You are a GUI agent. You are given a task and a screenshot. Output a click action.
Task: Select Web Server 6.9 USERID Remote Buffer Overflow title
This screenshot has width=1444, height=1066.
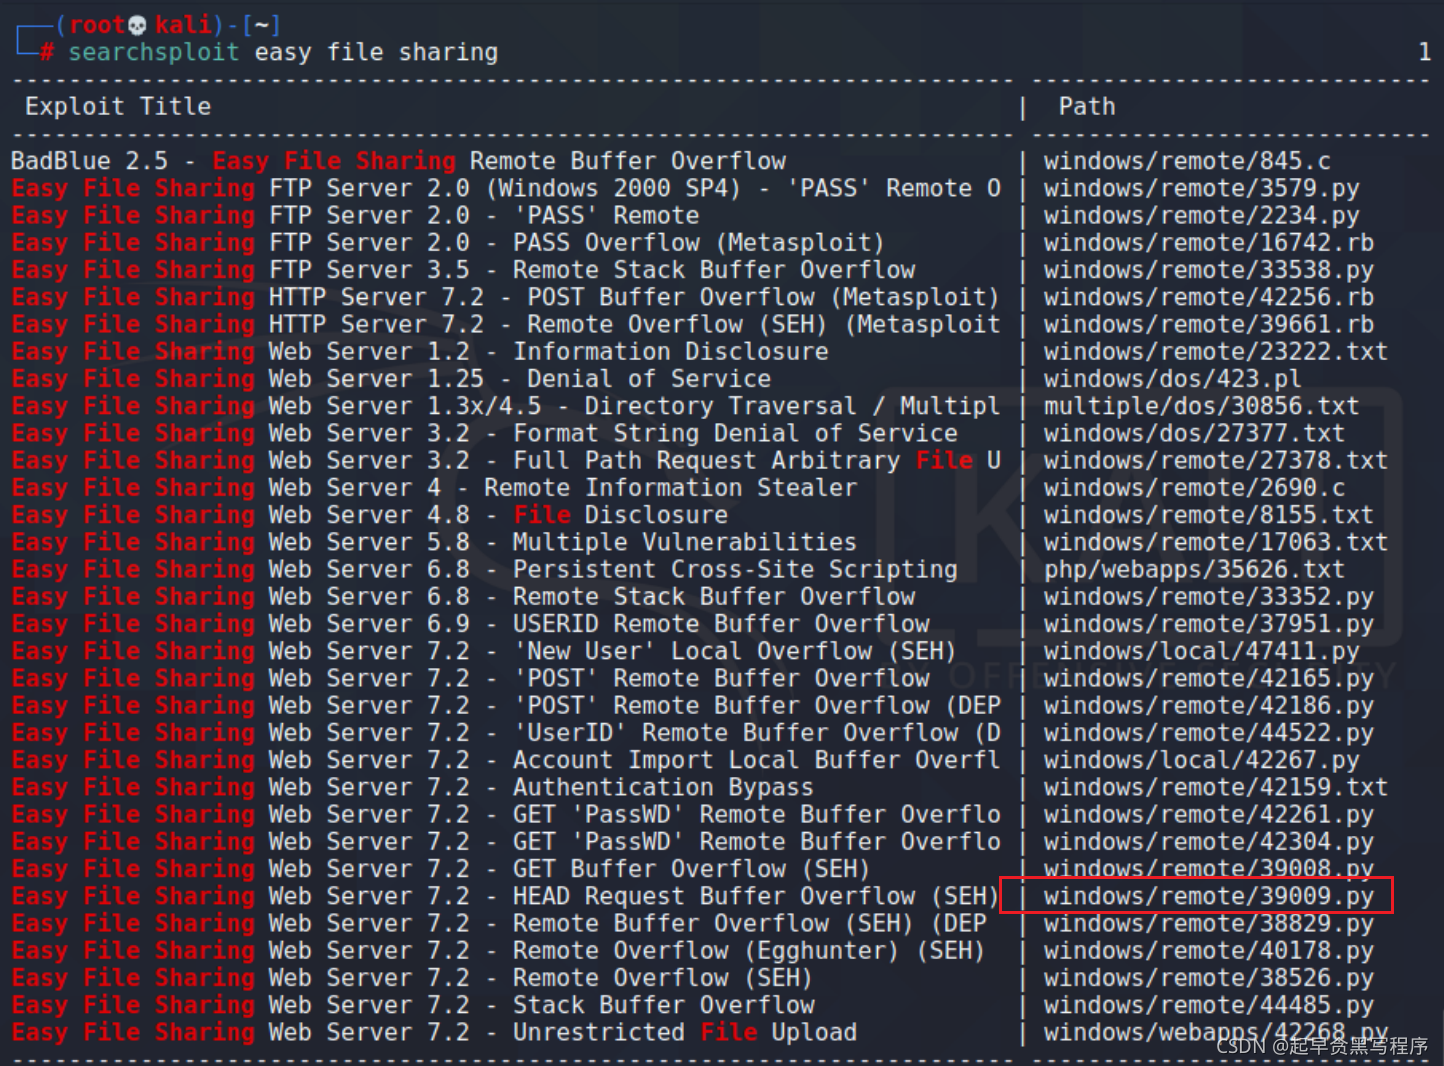coord(470,624)
